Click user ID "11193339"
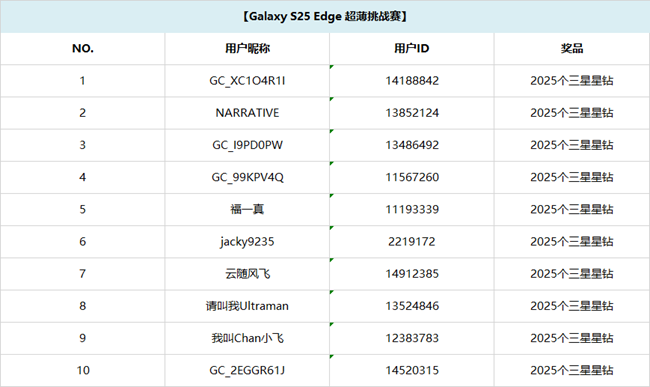 (412, 209)
